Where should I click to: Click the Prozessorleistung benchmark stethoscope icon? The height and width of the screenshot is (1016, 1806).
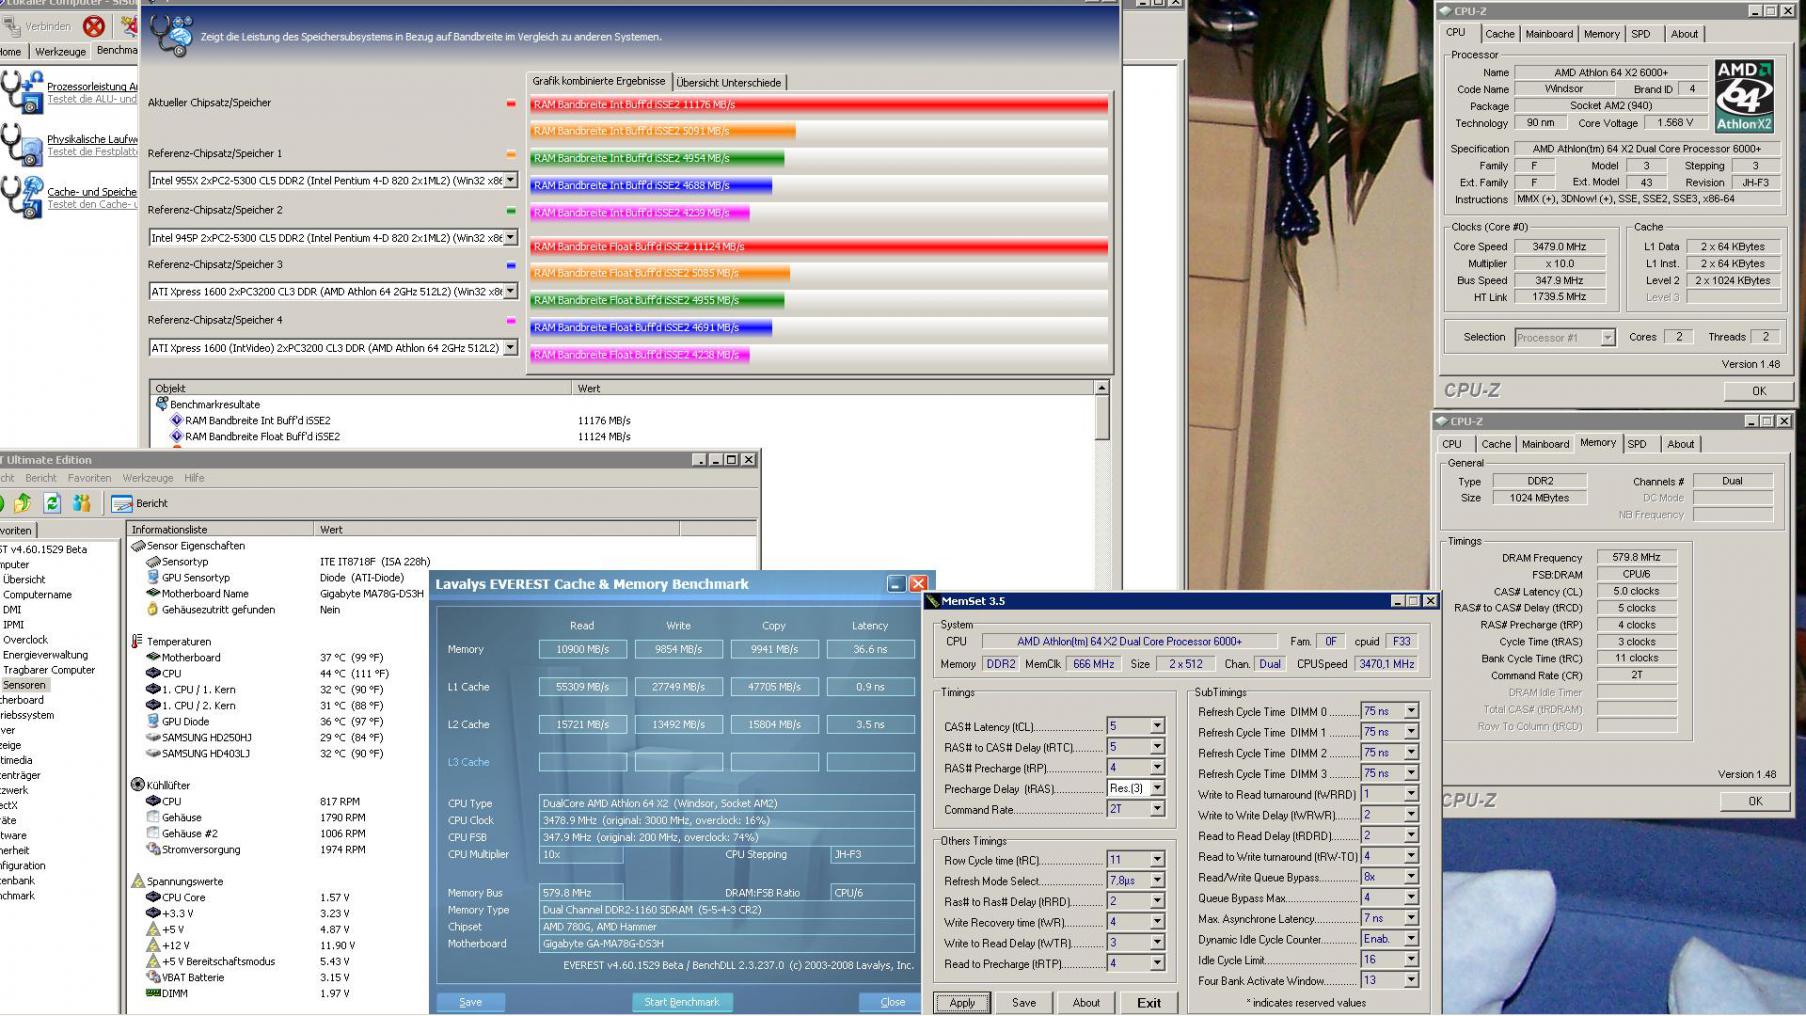pyautogui.click(x=22, y=92)
